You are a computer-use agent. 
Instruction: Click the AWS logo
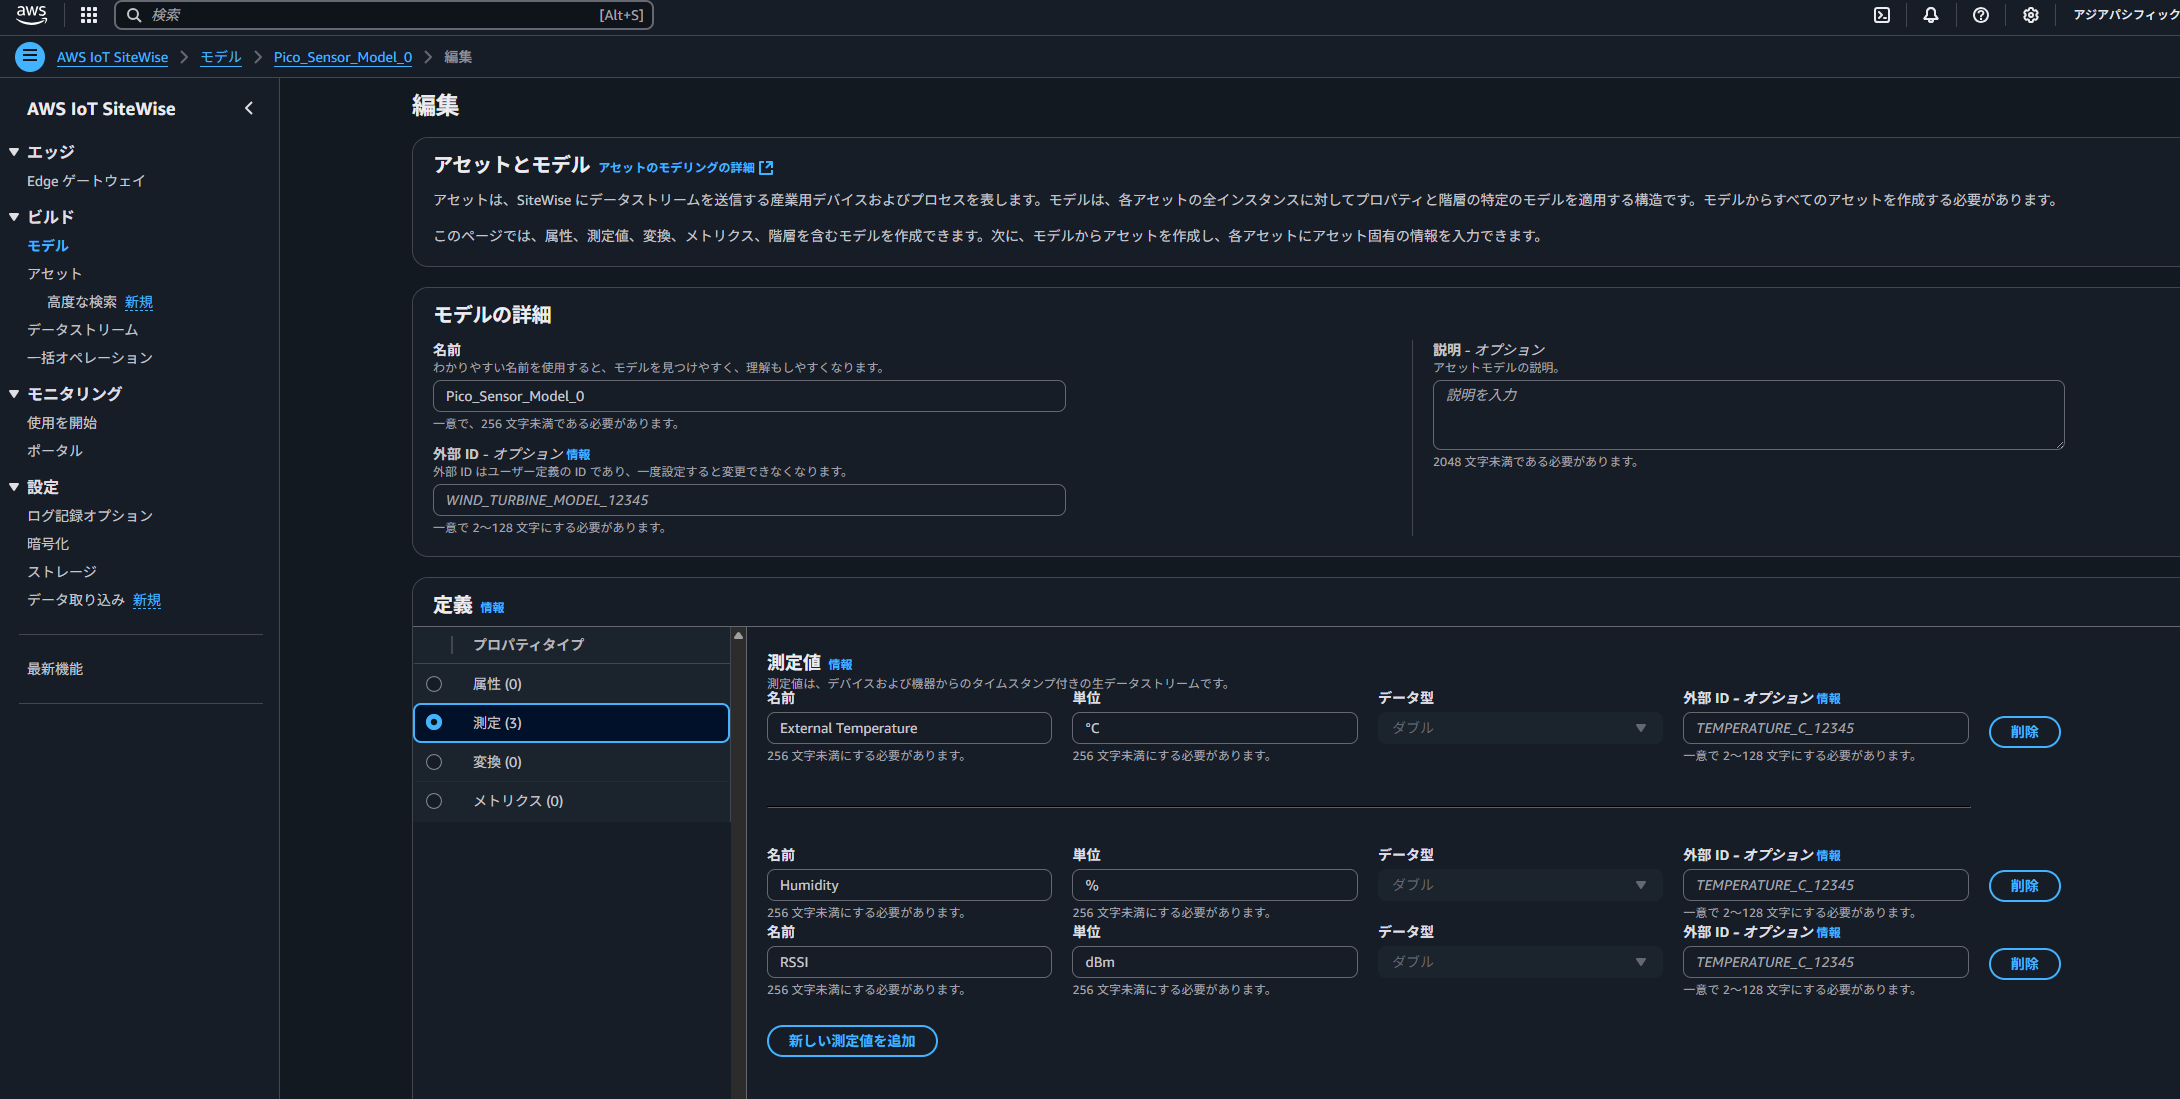tap(31, 15)
